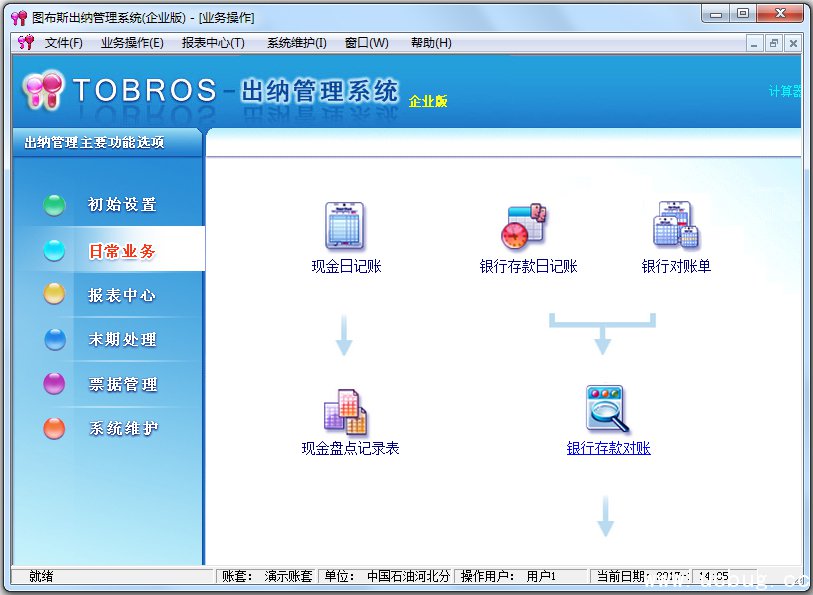Click the orange ball beside 系统维护
Image resolution: width=813 pixels, height=595 pixels.
click(x=54, y=428)
